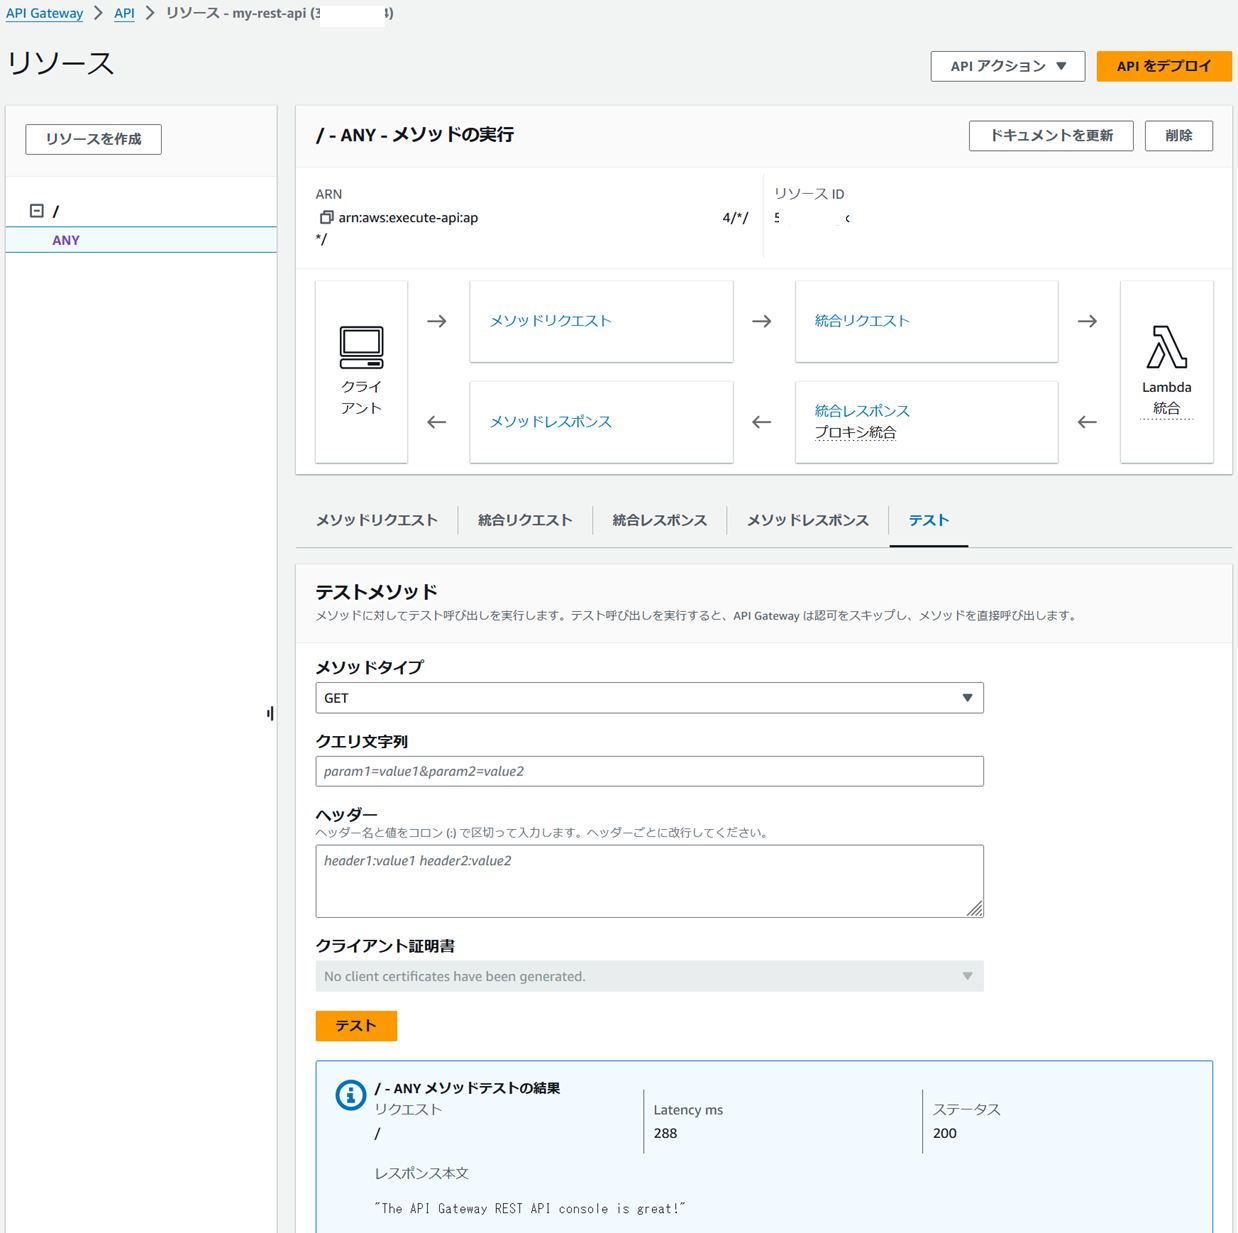Open メソッドリクエスト from the flow diagram

click(550, 321)
